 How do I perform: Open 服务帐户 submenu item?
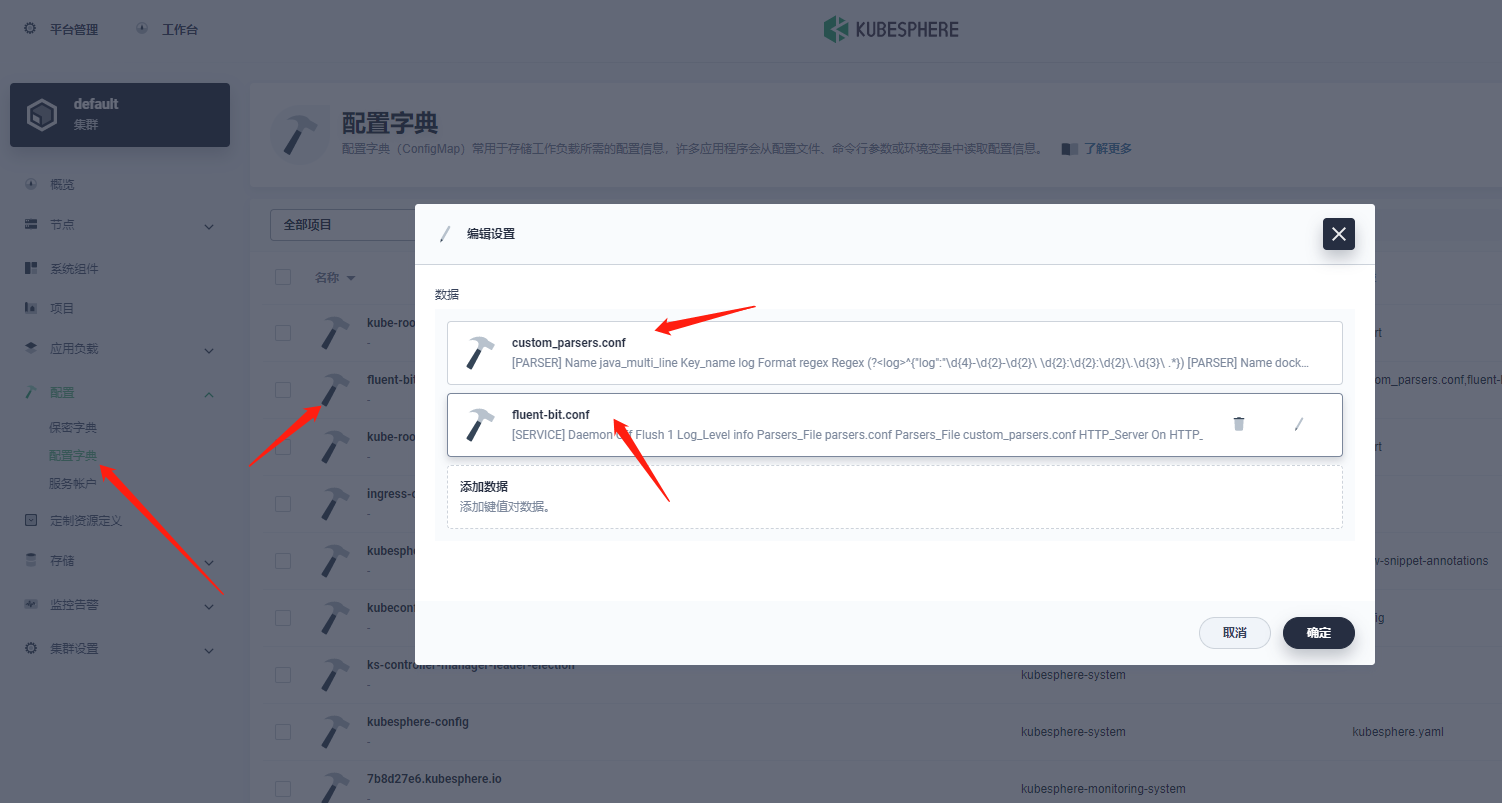coord(73,484)
